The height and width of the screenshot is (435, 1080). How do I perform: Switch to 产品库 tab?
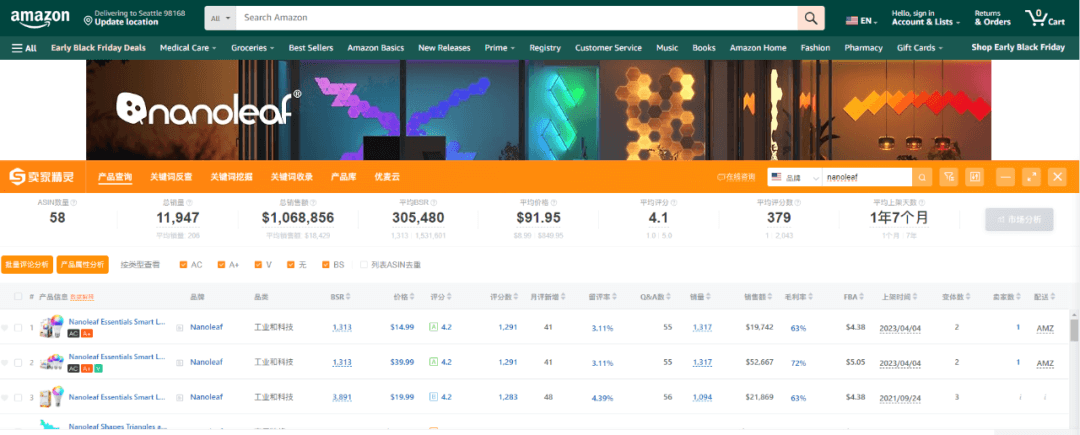click(344, 177)
